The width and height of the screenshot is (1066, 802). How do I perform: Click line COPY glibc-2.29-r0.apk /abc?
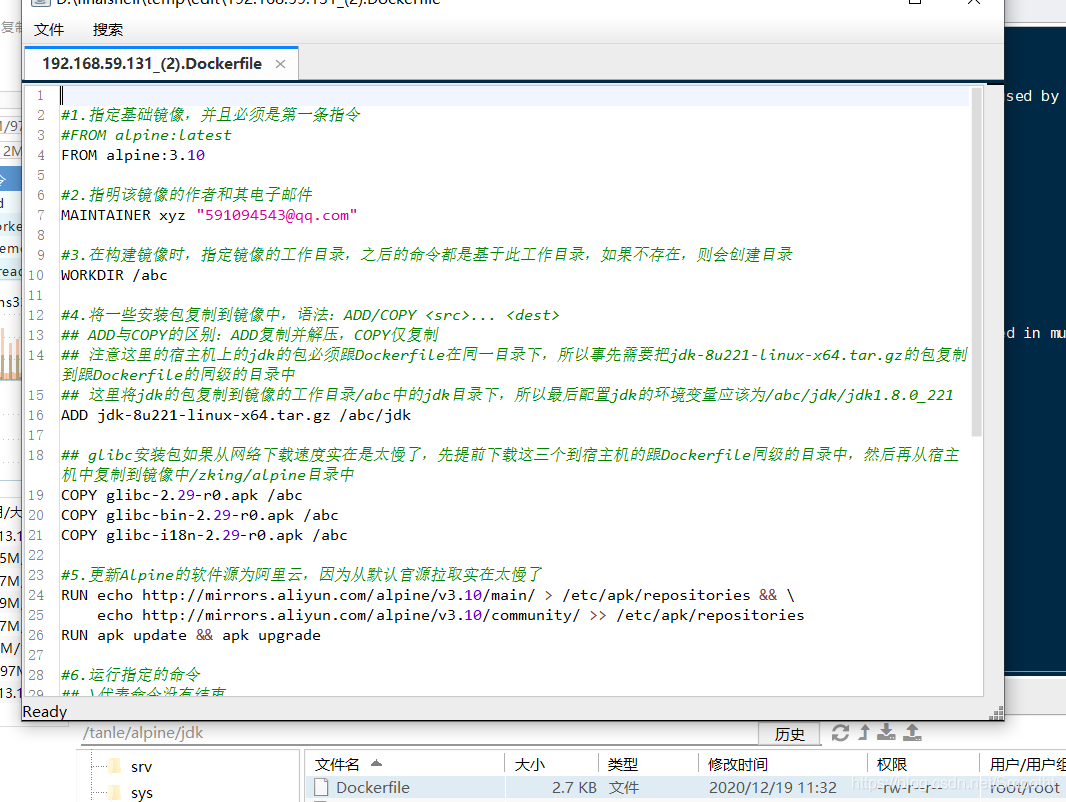coord(182,495)
